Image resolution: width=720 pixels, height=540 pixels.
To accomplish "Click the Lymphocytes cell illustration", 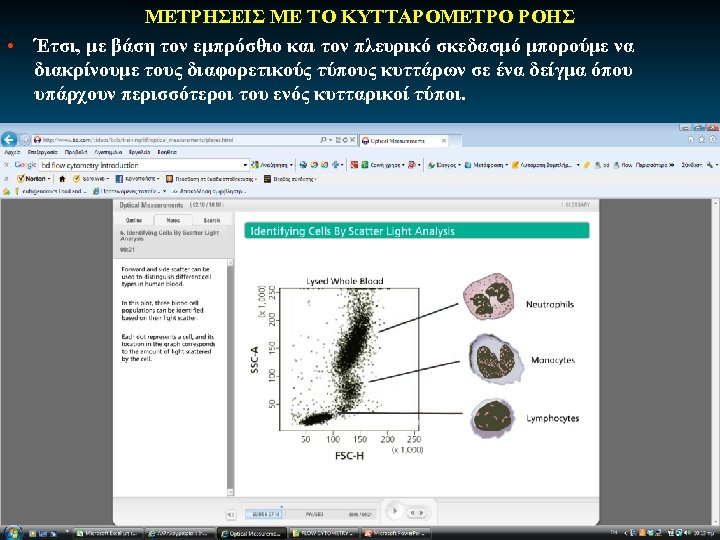I will pos(493,417).
